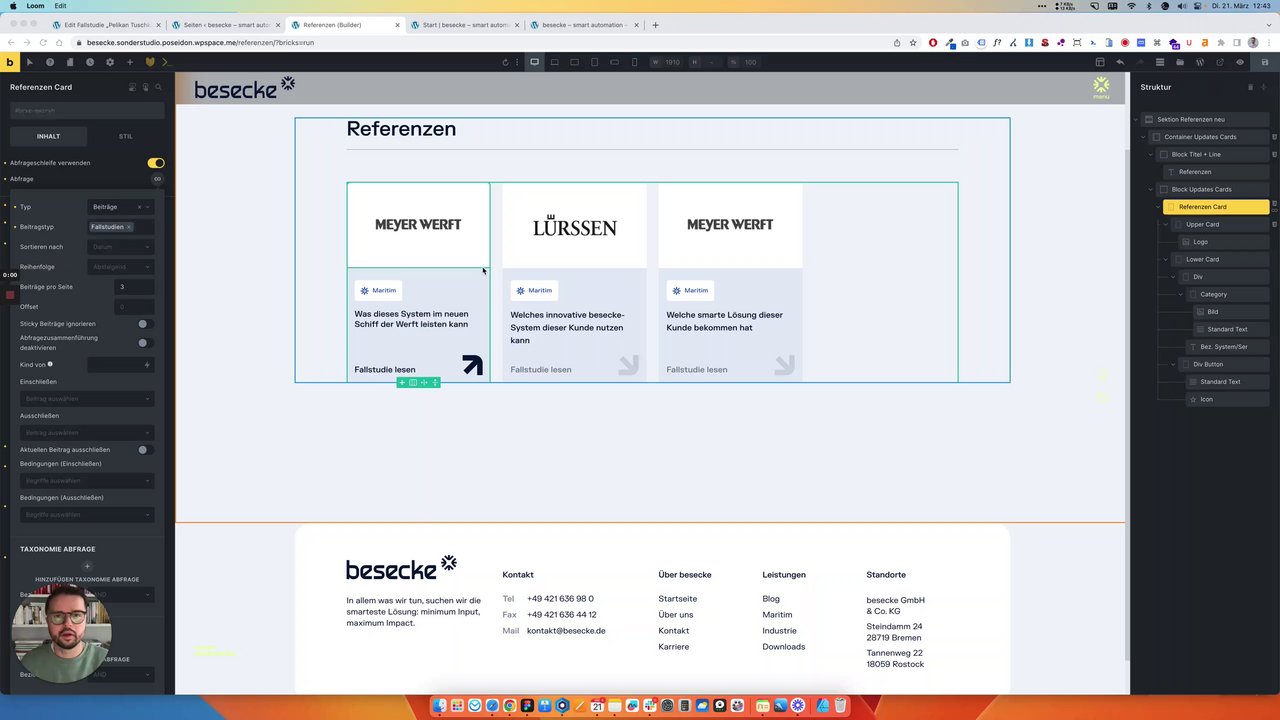Toggle Abfrageschleife verwenden off
1280x720 pixels.
click(x=156, y=163)
